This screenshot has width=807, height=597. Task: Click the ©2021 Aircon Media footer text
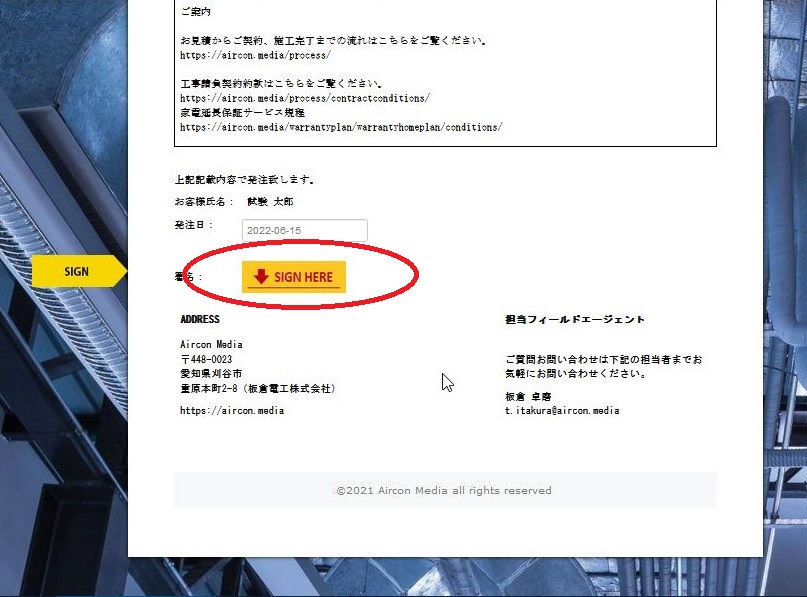(444, 491)
